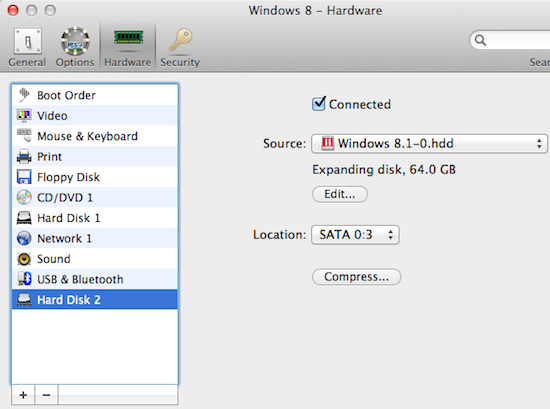Screen dimensions: 550x409
Task: Add new hardware with plus button
Action: click(23, 395)
